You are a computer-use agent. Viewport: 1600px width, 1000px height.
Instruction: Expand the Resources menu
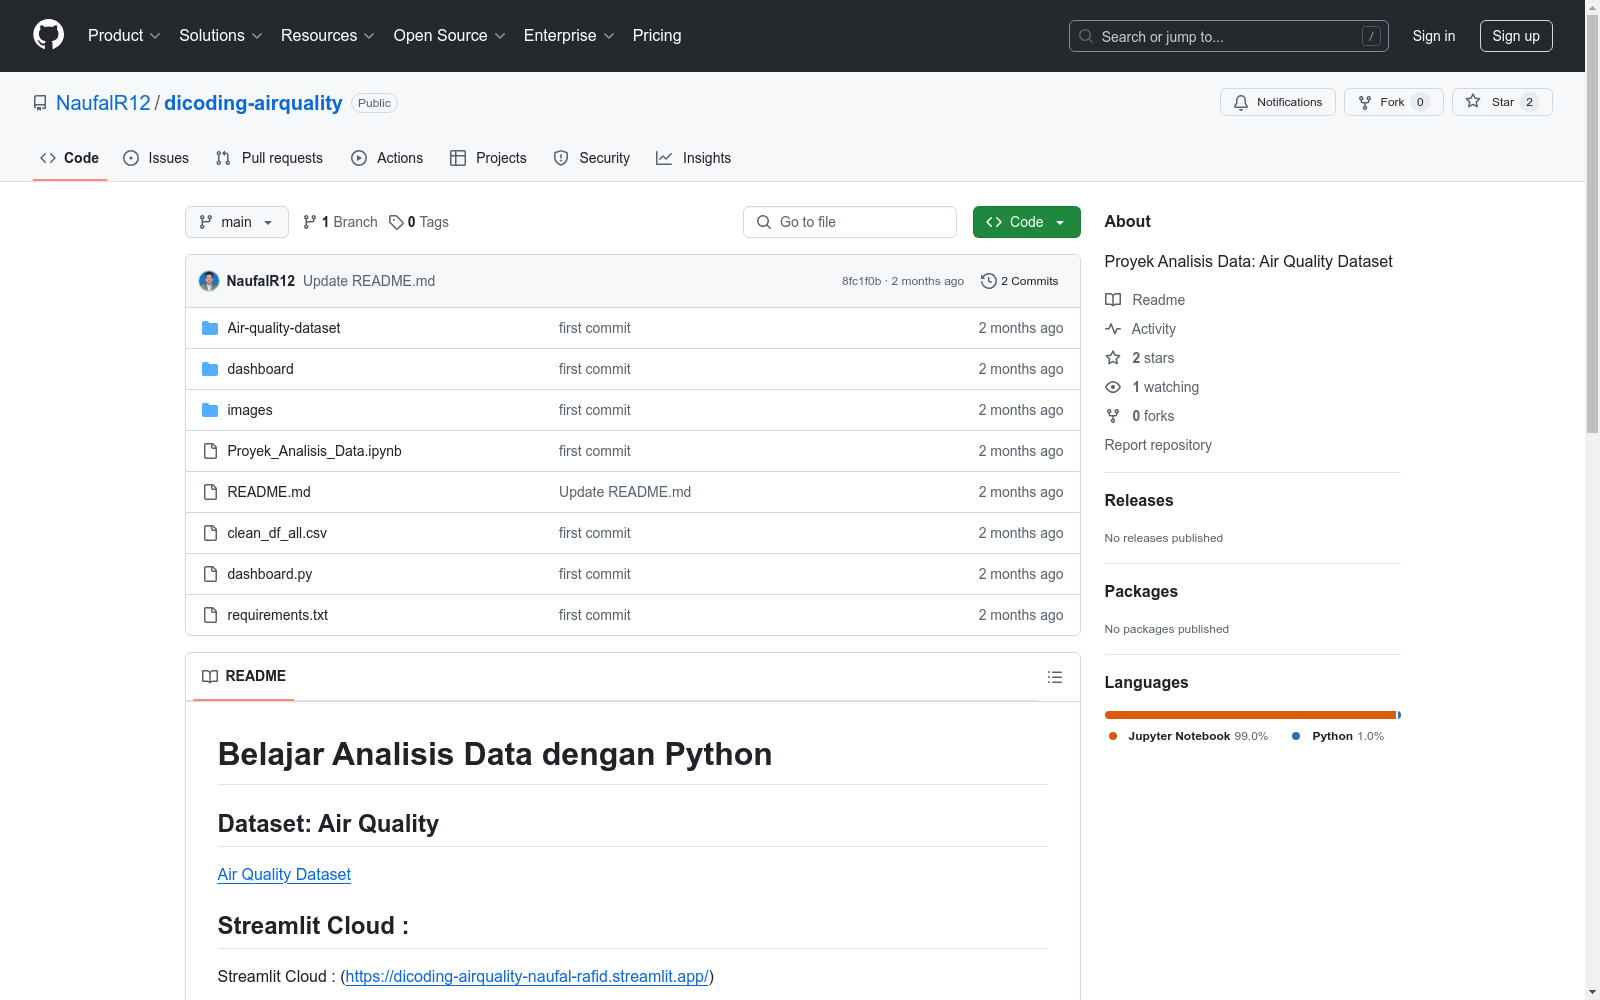point(328,36)
